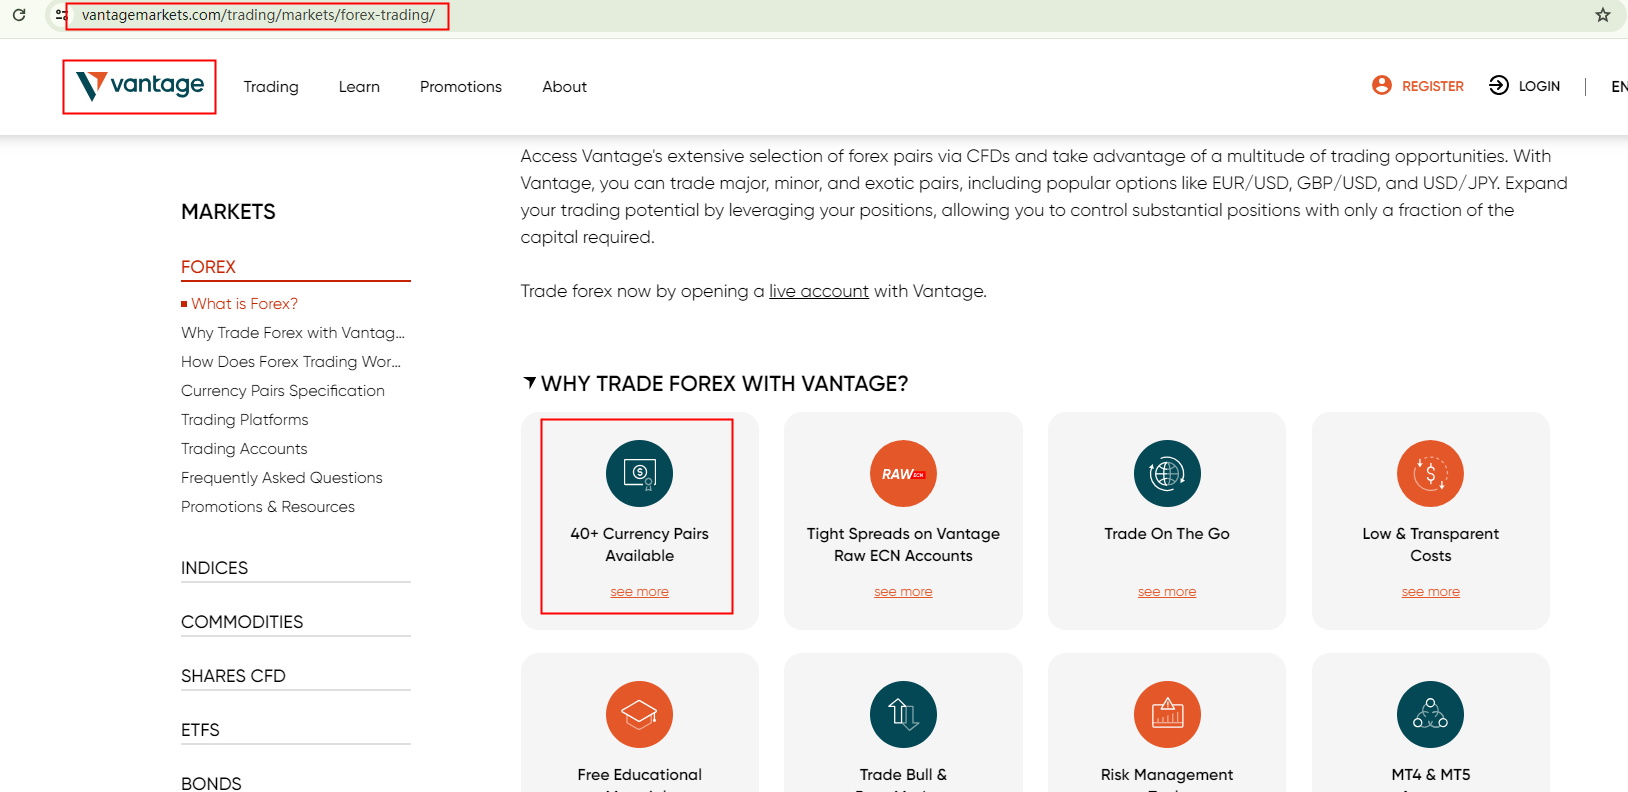Open Frequently Asked Questions sidebar link
The width and height of the screenshot is (1628, 792).
point(282,478)
